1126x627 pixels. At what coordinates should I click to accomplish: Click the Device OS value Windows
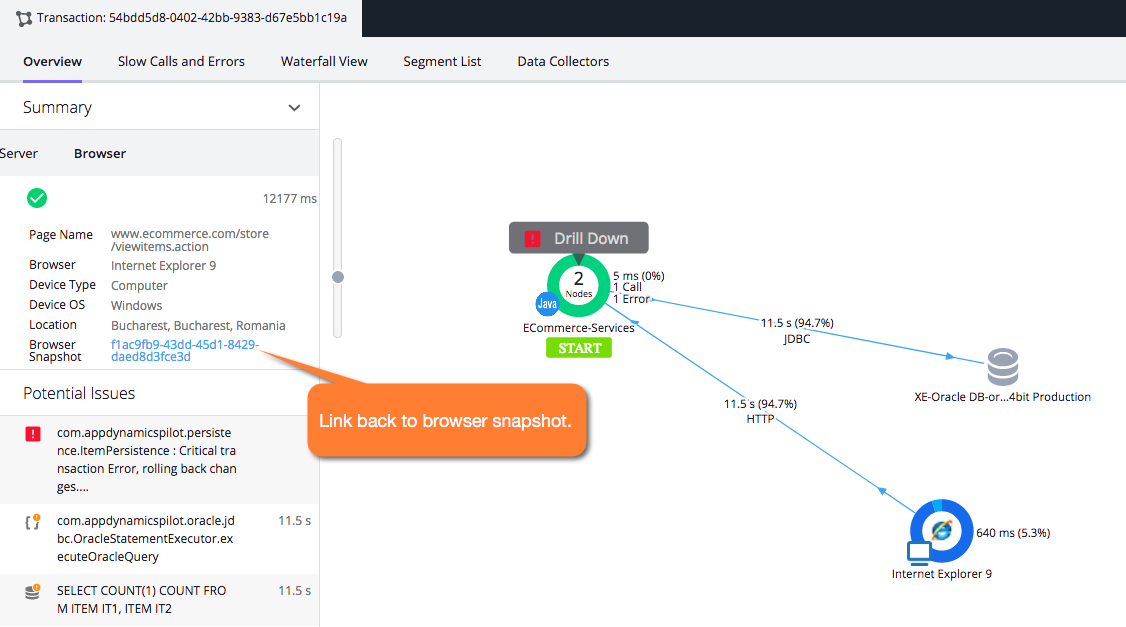tap(136, 306)
